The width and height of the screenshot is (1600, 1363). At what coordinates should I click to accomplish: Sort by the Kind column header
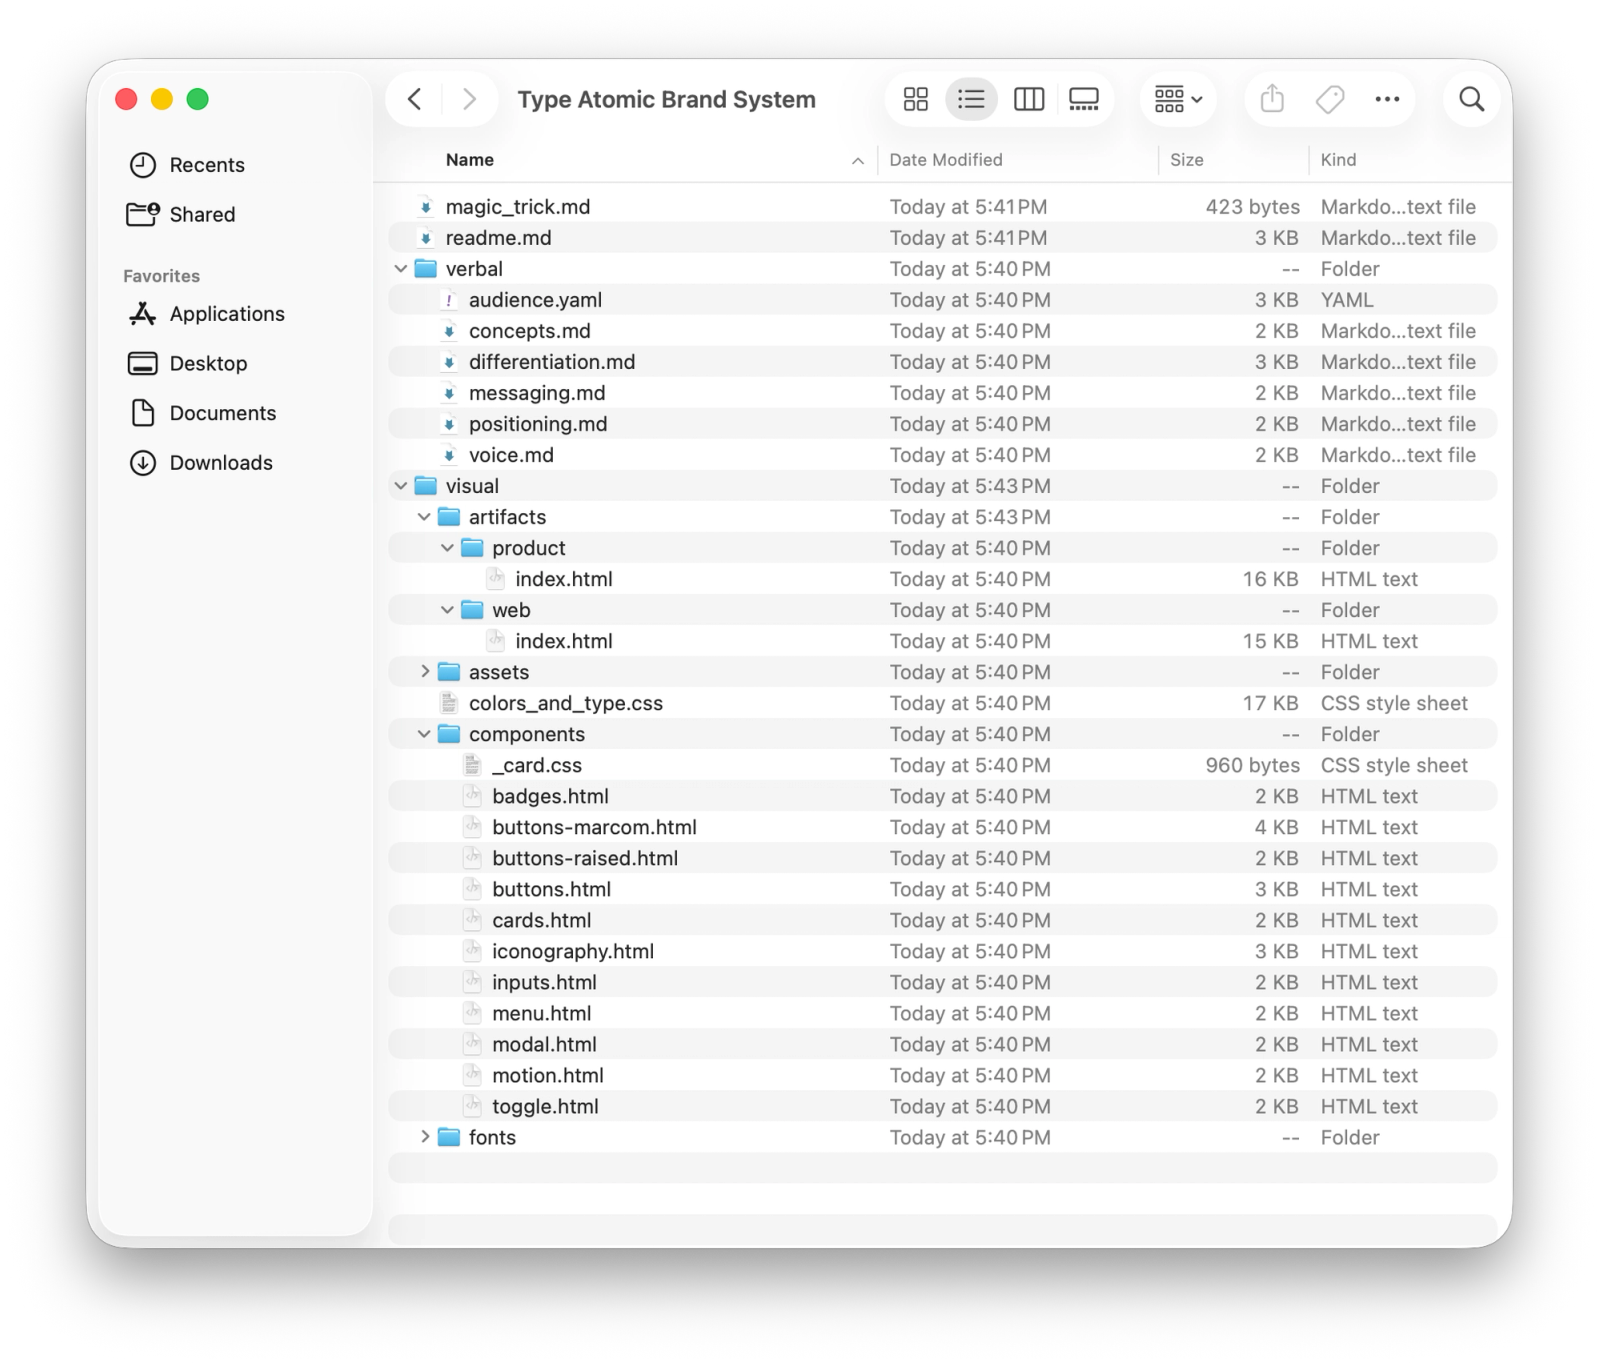[x=1338, y=160]
